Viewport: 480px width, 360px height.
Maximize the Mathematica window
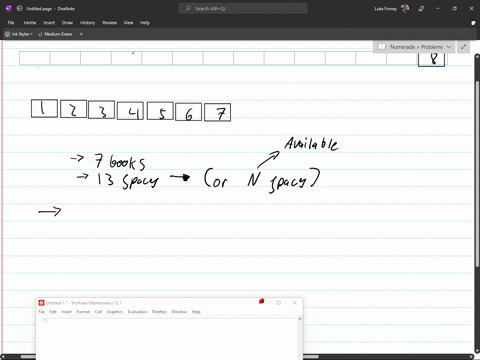pos(279,303)
